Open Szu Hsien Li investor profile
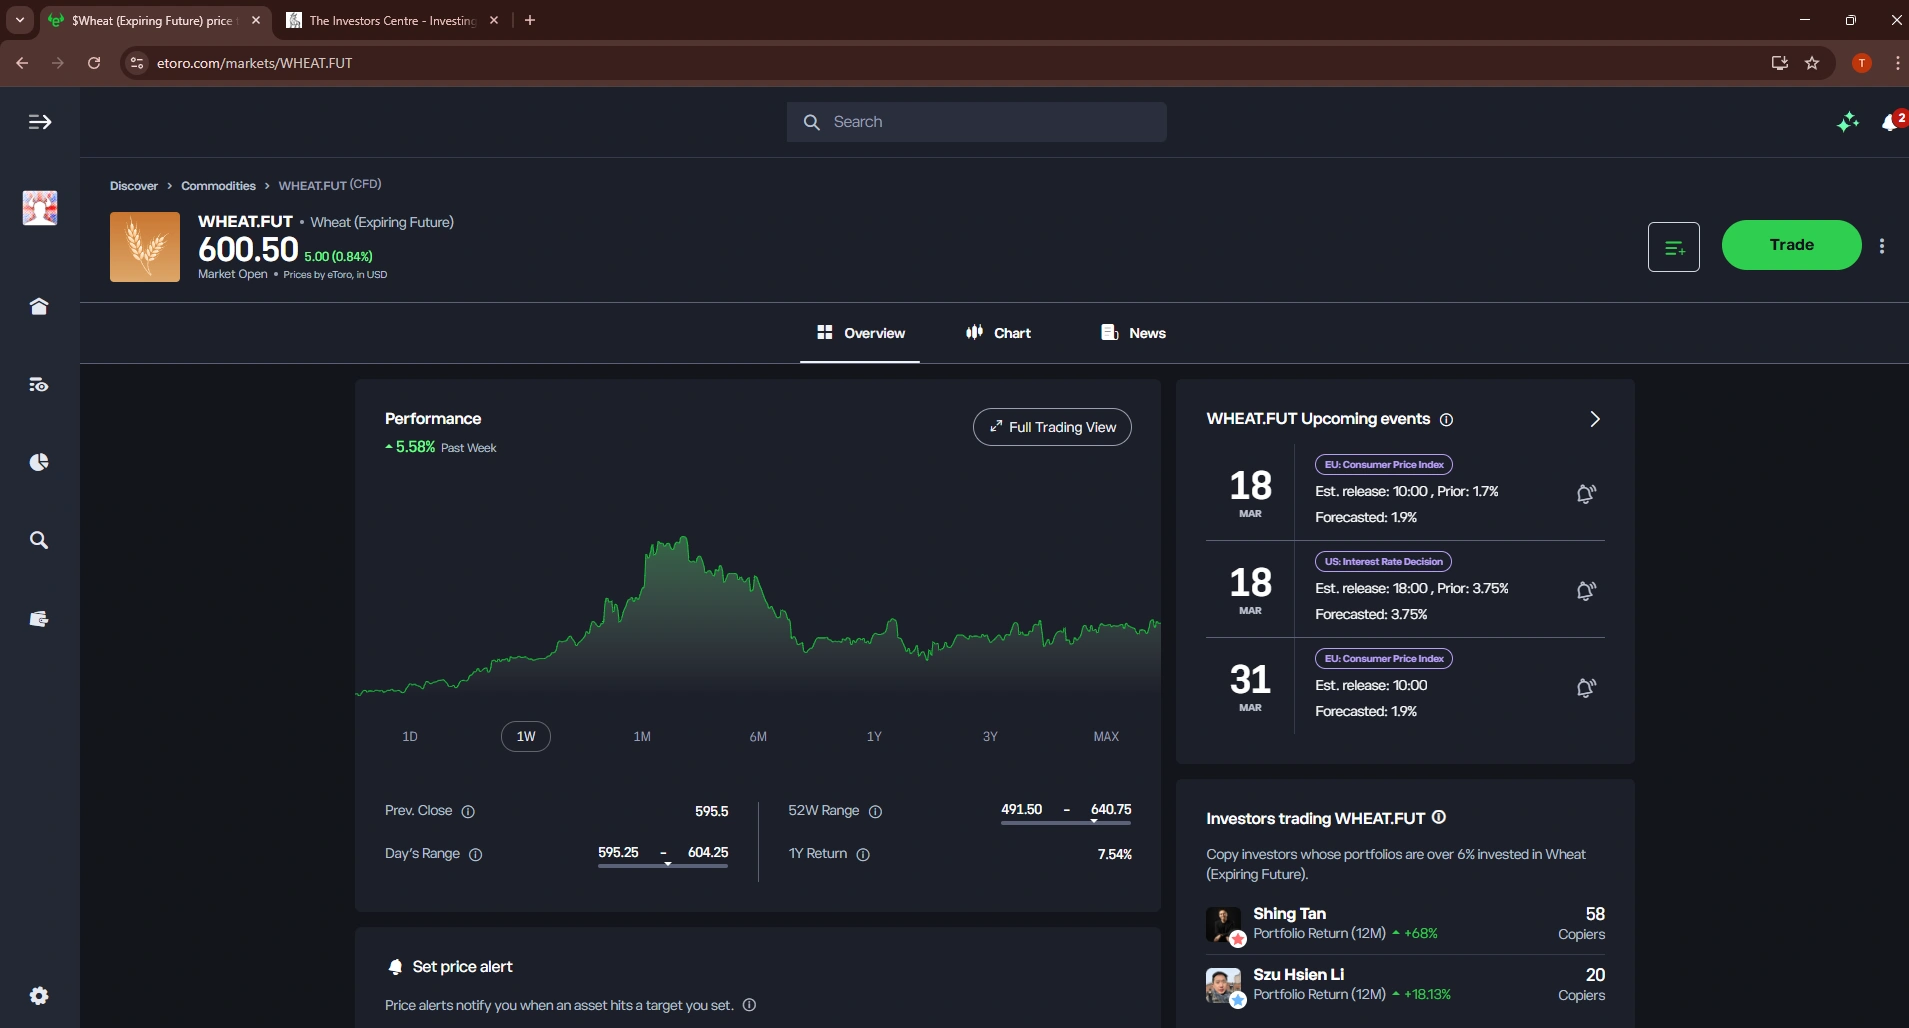Viewport: 1909px width, 1028px height. click(1298, 975)
